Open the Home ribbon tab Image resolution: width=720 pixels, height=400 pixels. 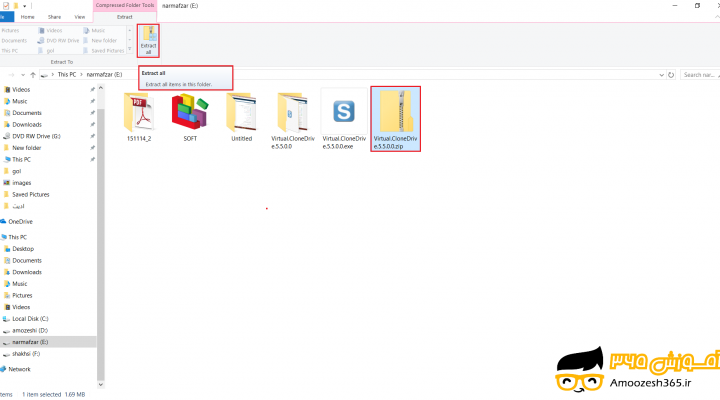(x=28, y=17)
